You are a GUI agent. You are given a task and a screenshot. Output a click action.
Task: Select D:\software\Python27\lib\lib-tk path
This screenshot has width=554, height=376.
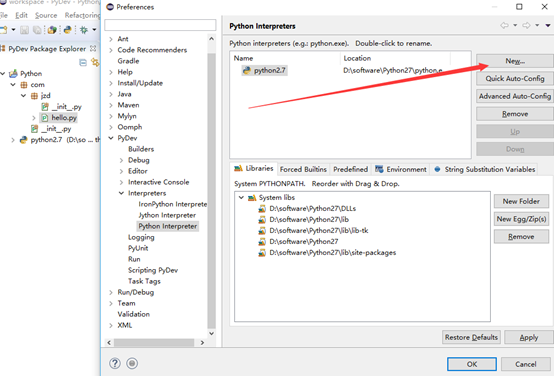(x=319, y=230)
